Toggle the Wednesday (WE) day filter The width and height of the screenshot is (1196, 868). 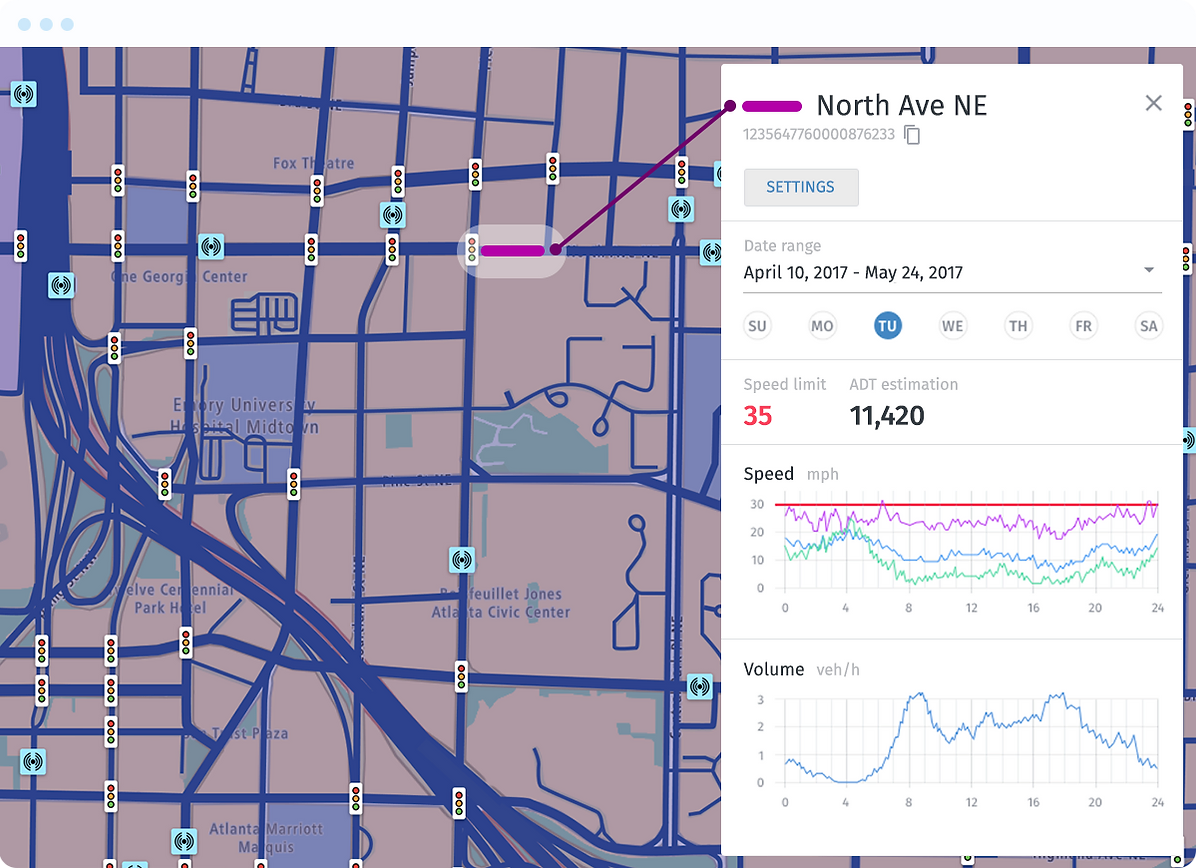(952, 325)
